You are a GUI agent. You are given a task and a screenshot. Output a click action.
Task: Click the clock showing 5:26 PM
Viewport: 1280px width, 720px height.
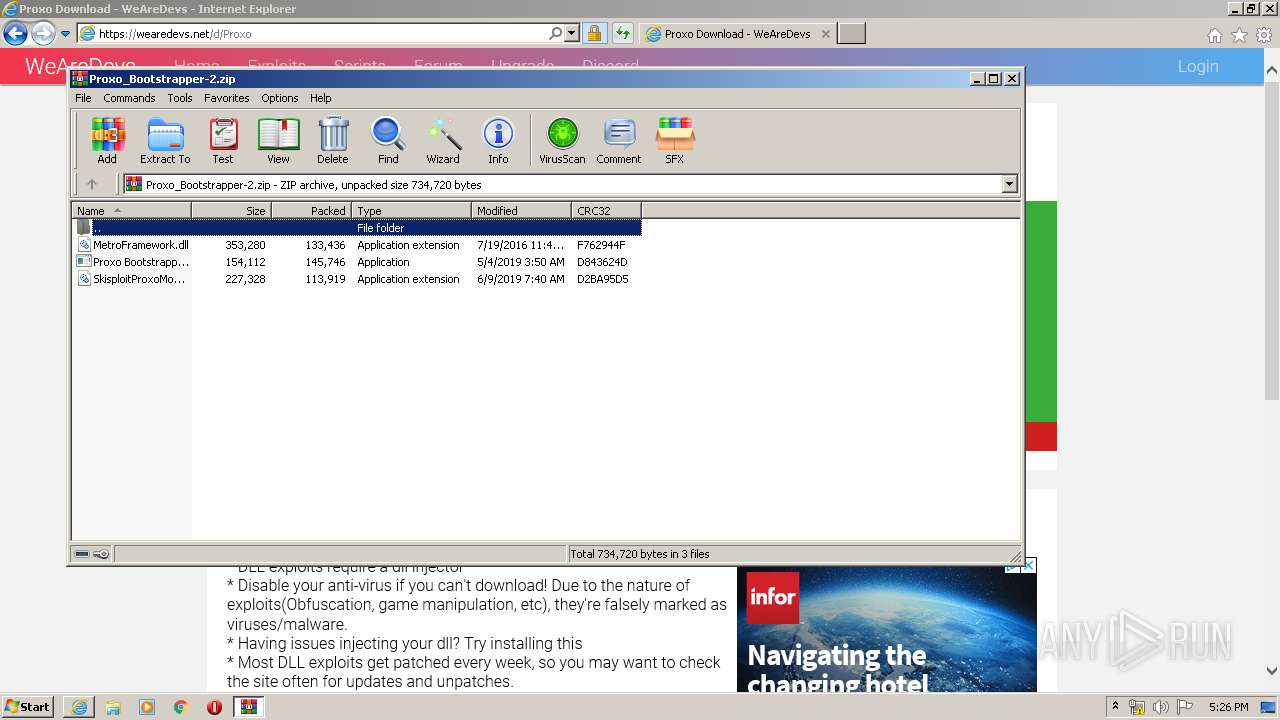coord(1228,707)
